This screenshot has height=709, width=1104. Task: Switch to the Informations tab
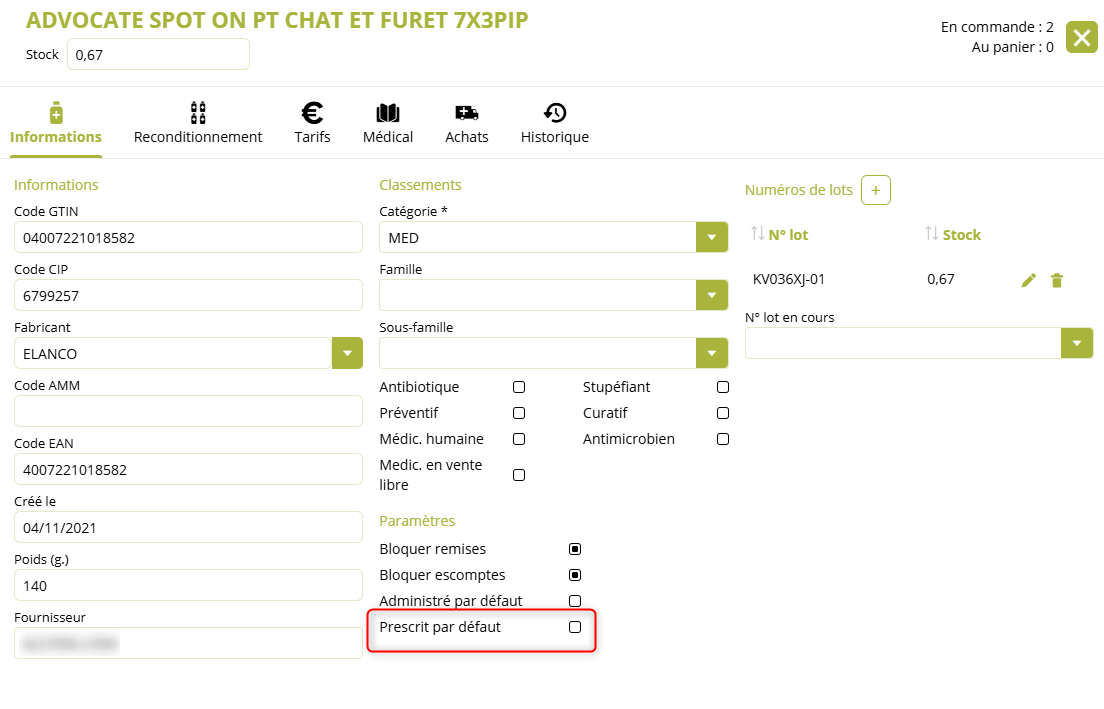point(56,124)
